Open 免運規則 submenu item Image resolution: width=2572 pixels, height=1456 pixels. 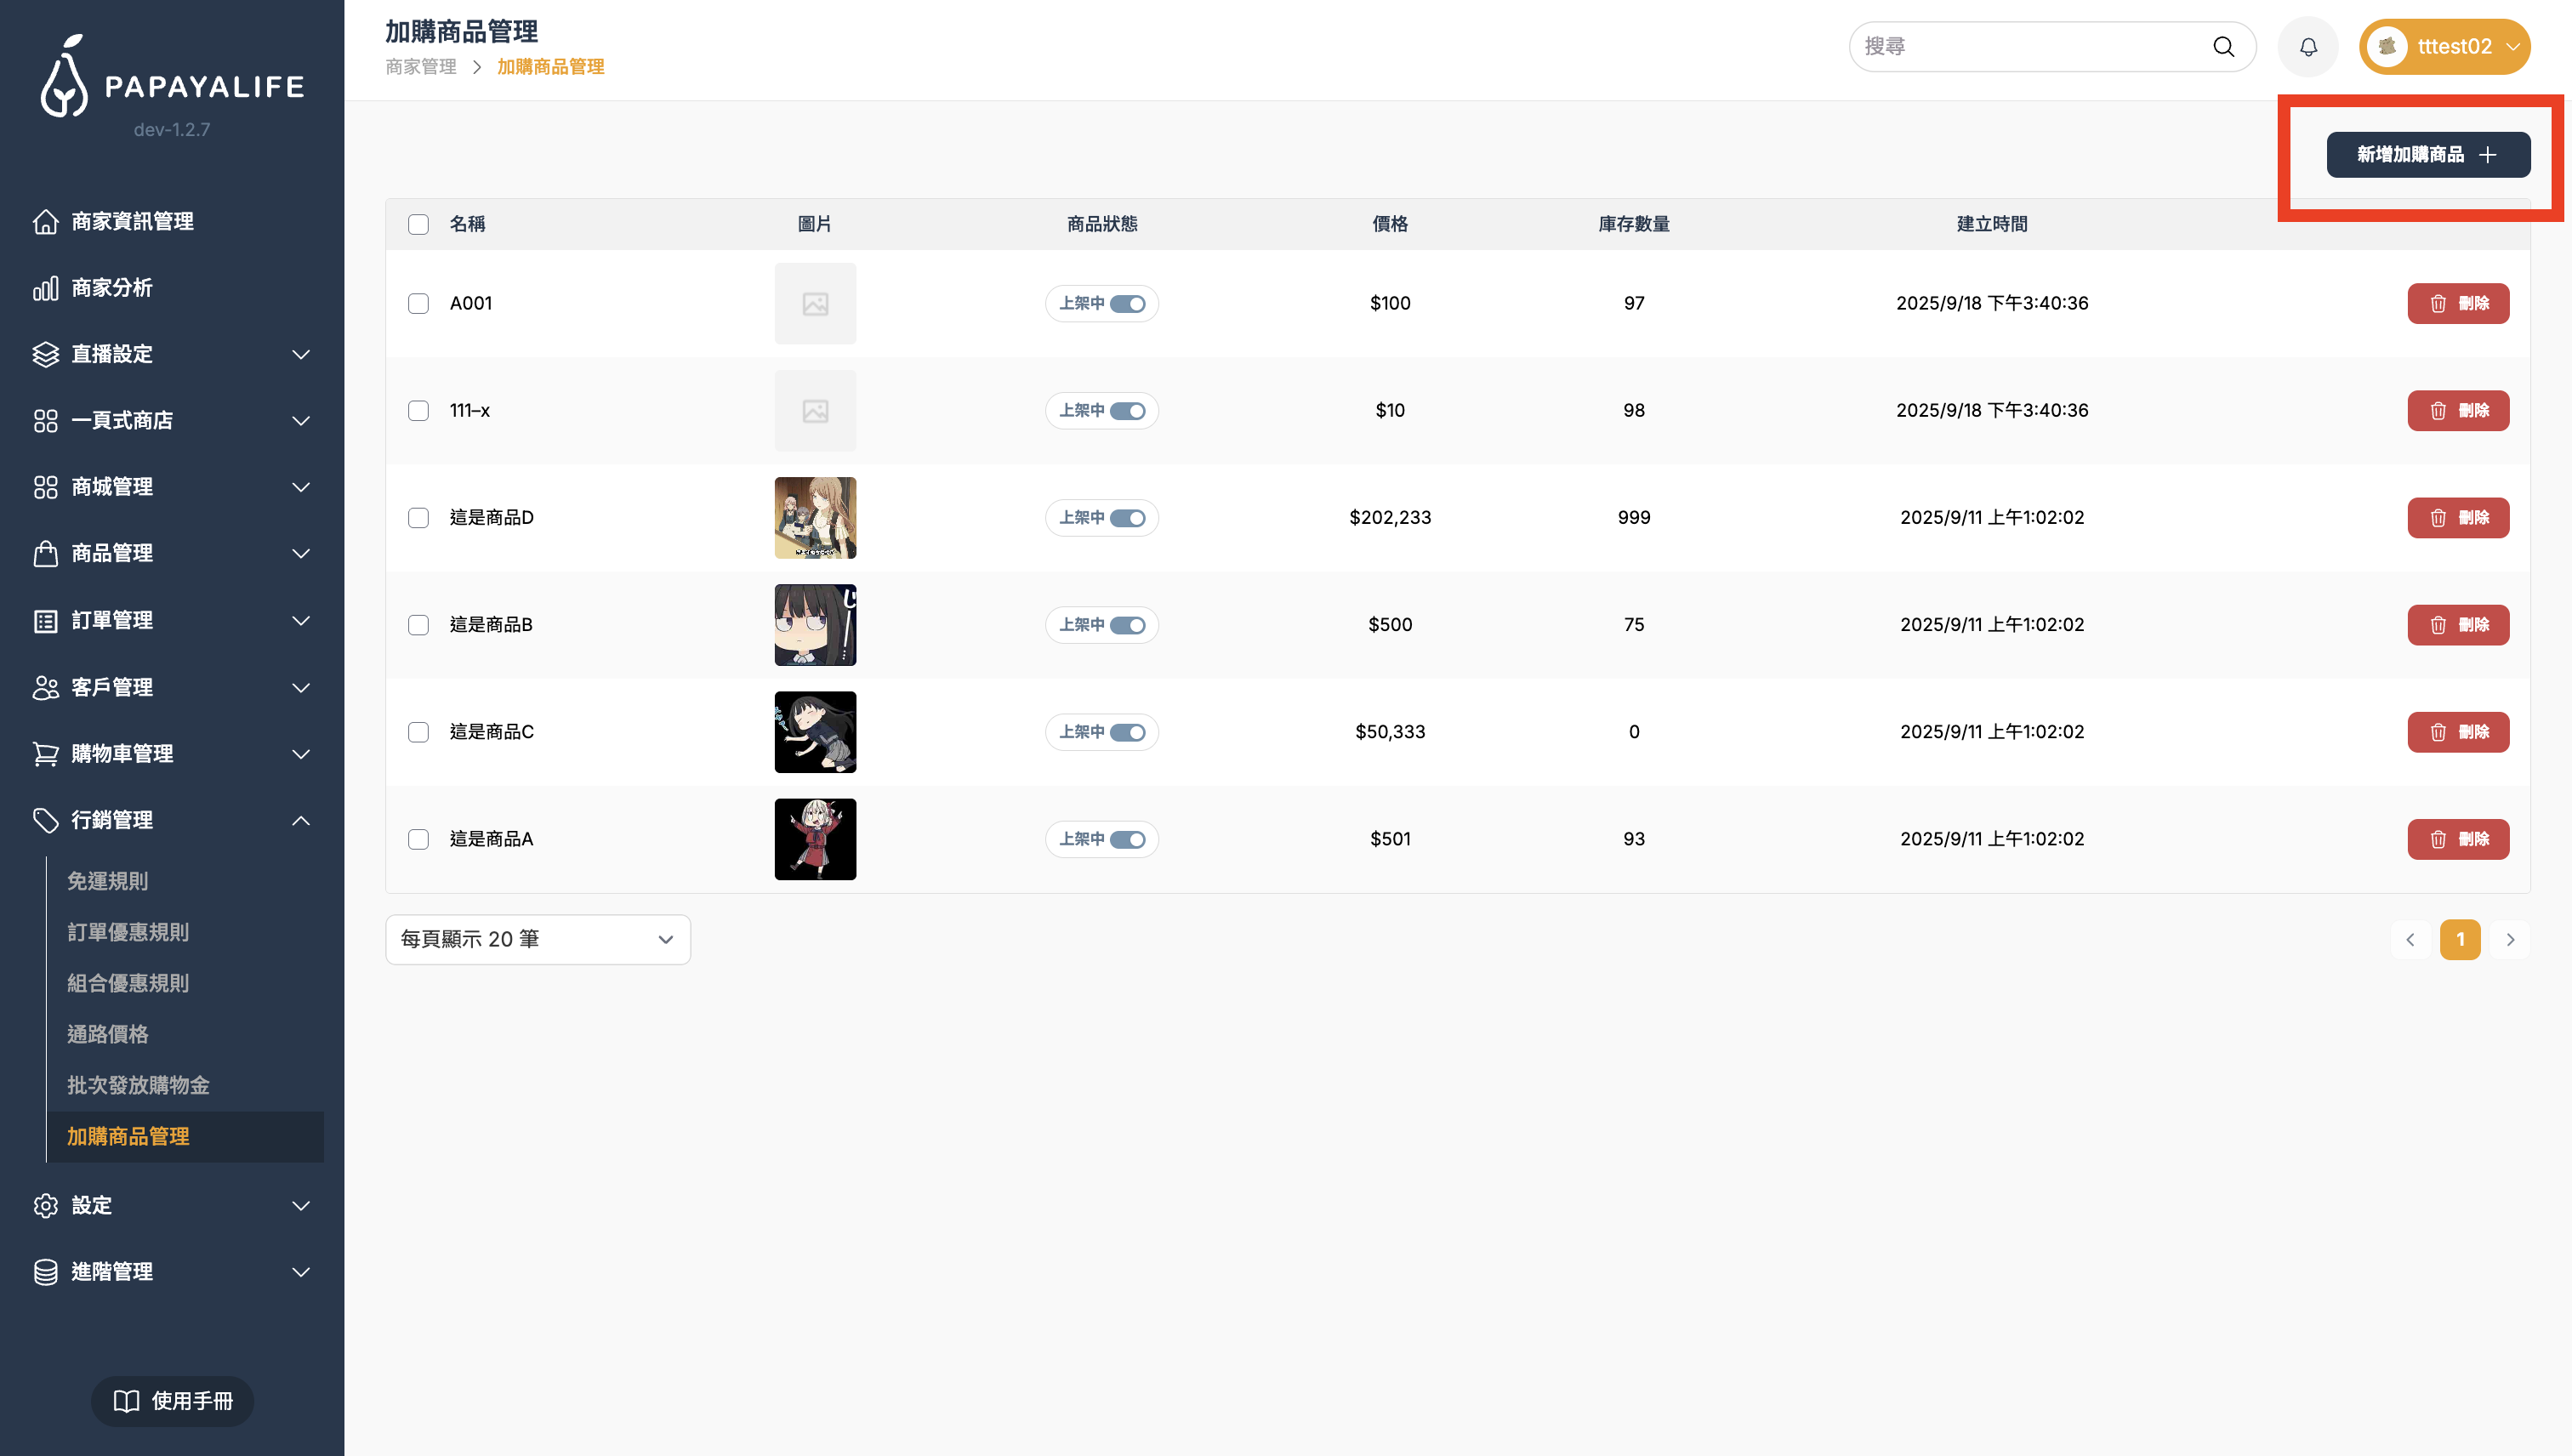pyautogui.click(x=107, y=881)
